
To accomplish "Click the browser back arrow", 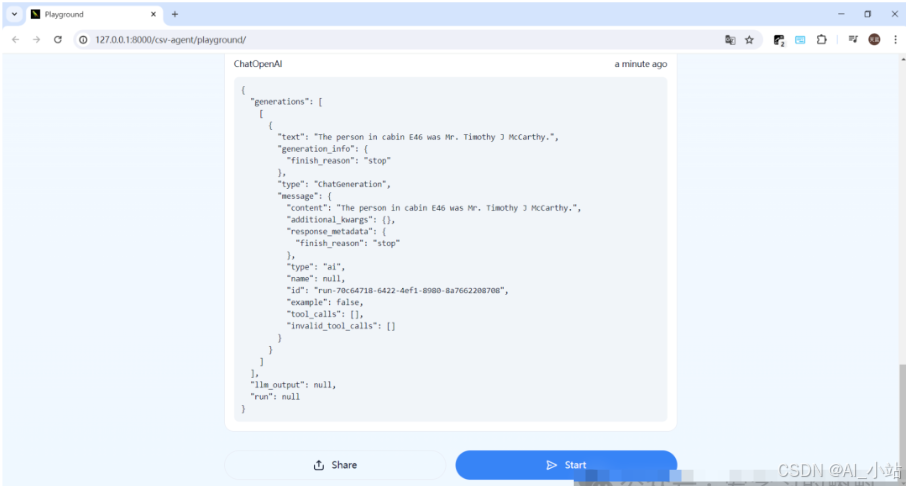I will (15, 39).
